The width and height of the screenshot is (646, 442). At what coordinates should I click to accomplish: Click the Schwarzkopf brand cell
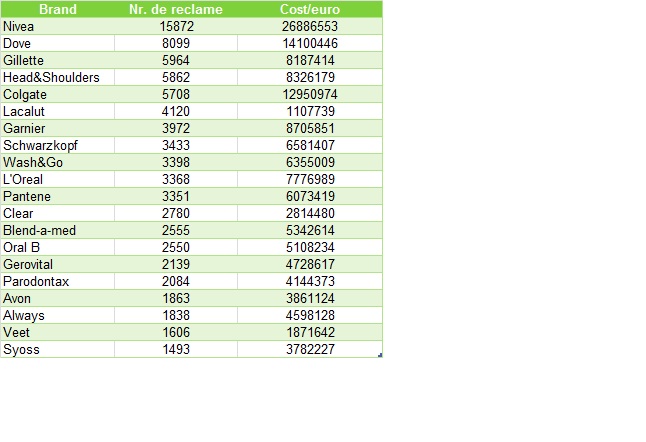(x=40, y=145)
